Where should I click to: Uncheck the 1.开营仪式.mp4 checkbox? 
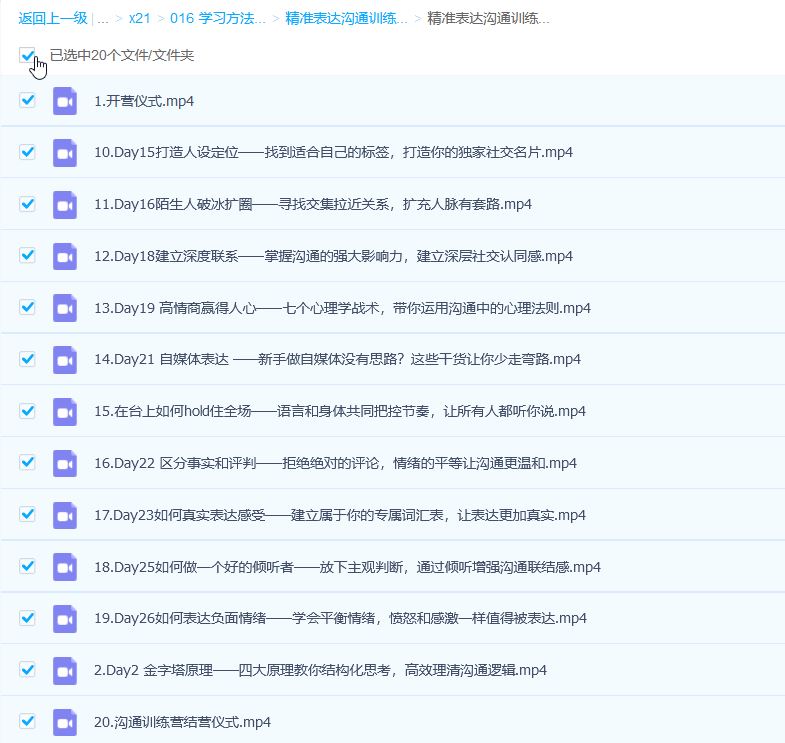click(27, 100)
